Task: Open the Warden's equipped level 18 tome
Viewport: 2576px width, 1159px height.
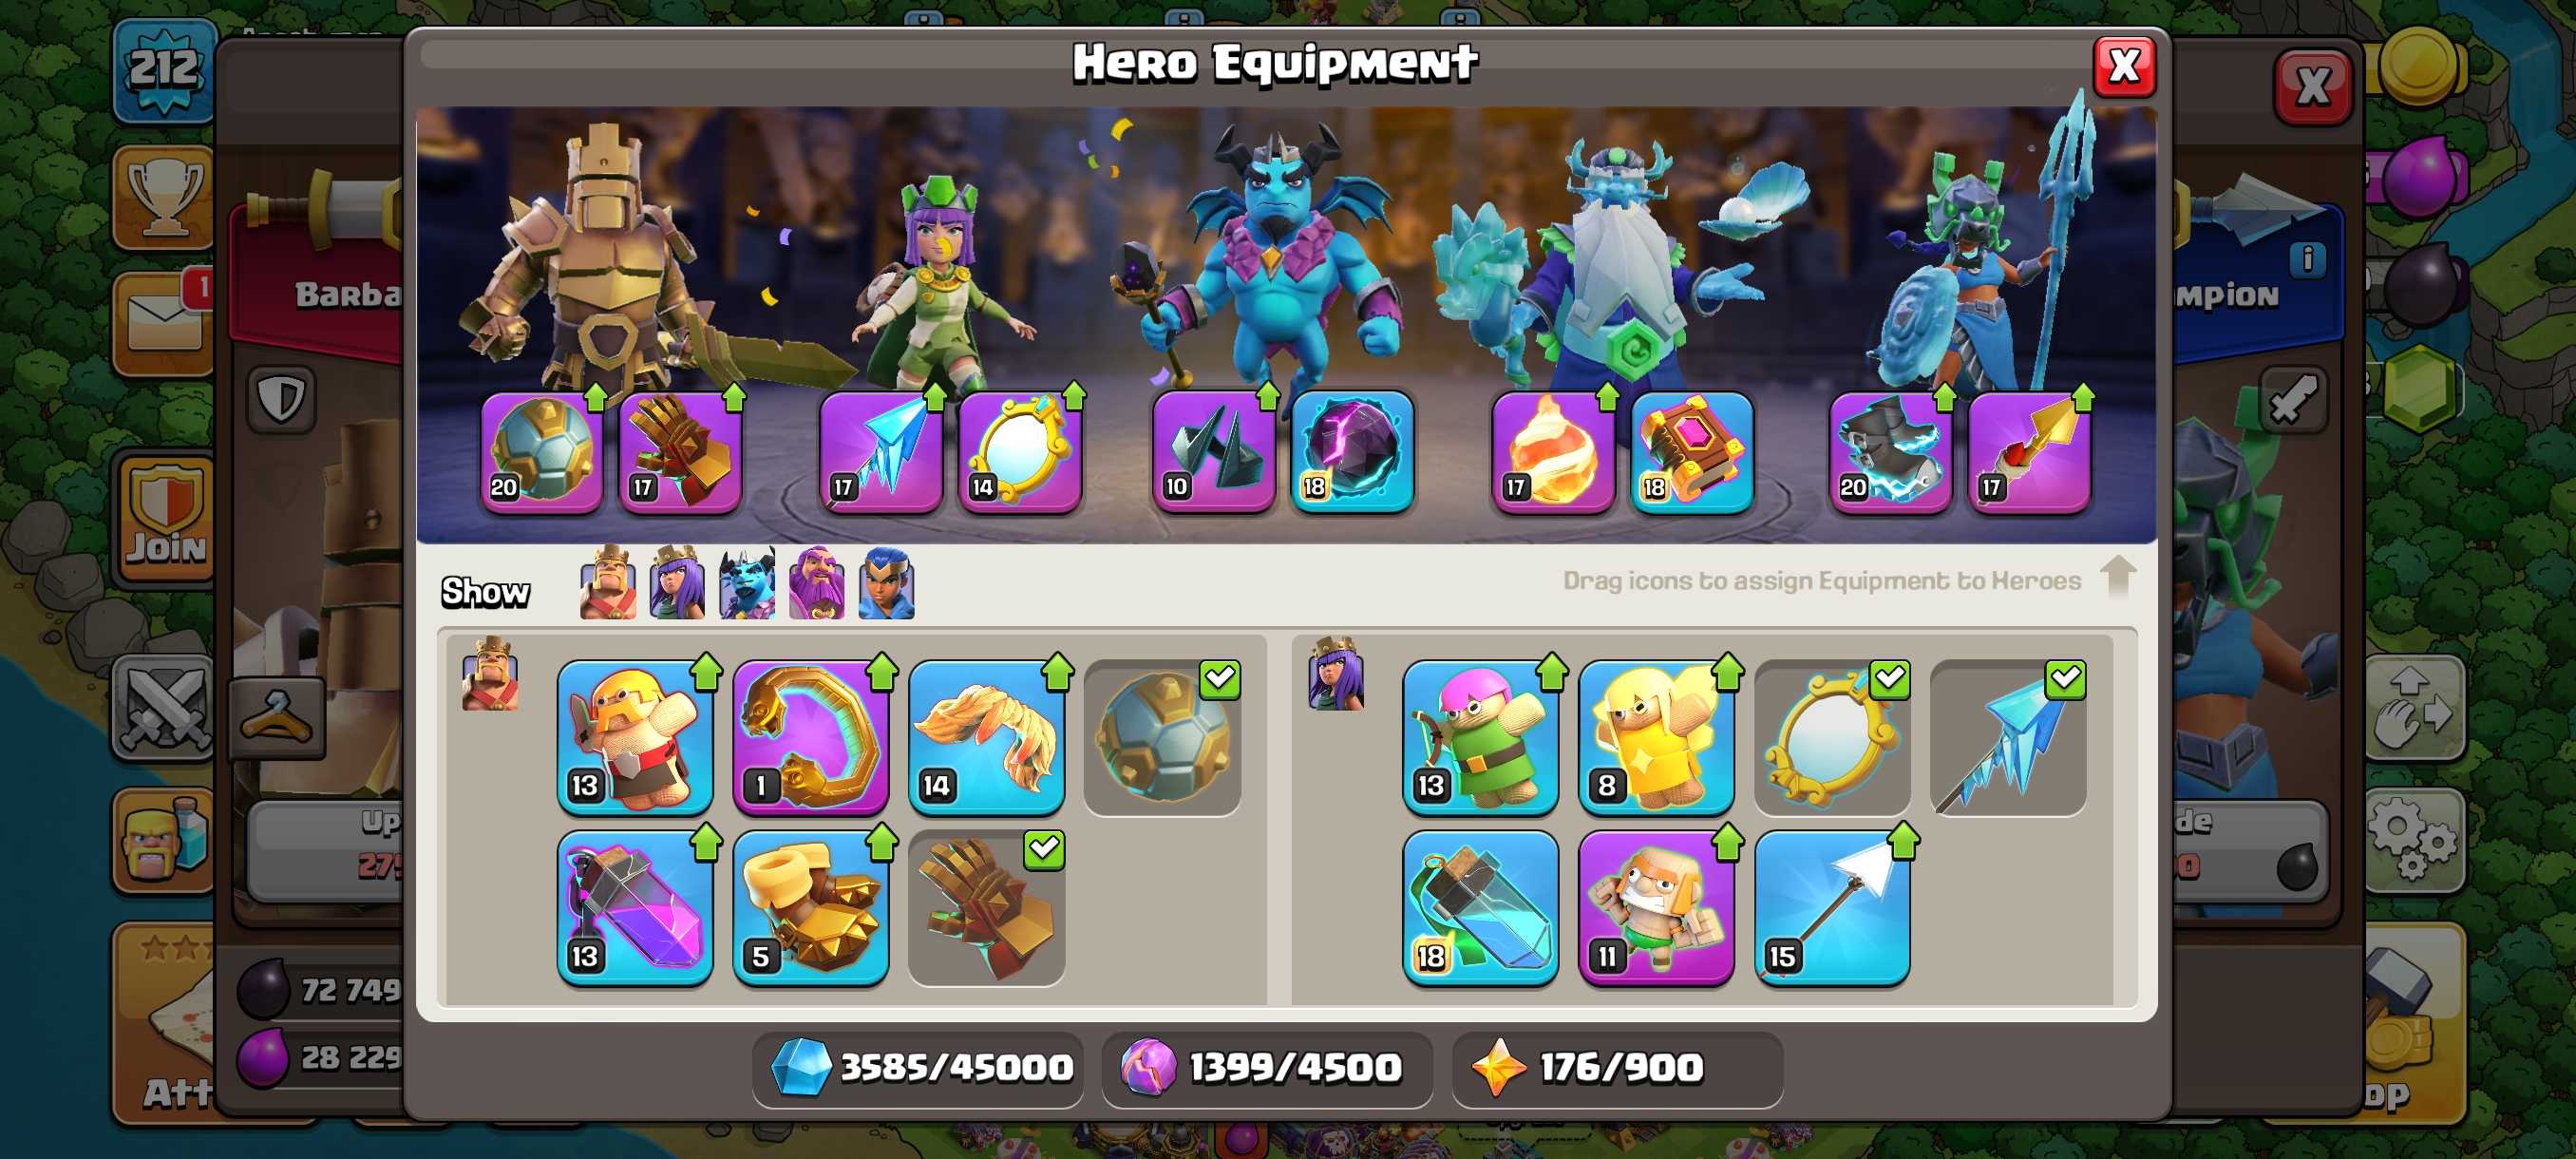Action: [1692, 452]
